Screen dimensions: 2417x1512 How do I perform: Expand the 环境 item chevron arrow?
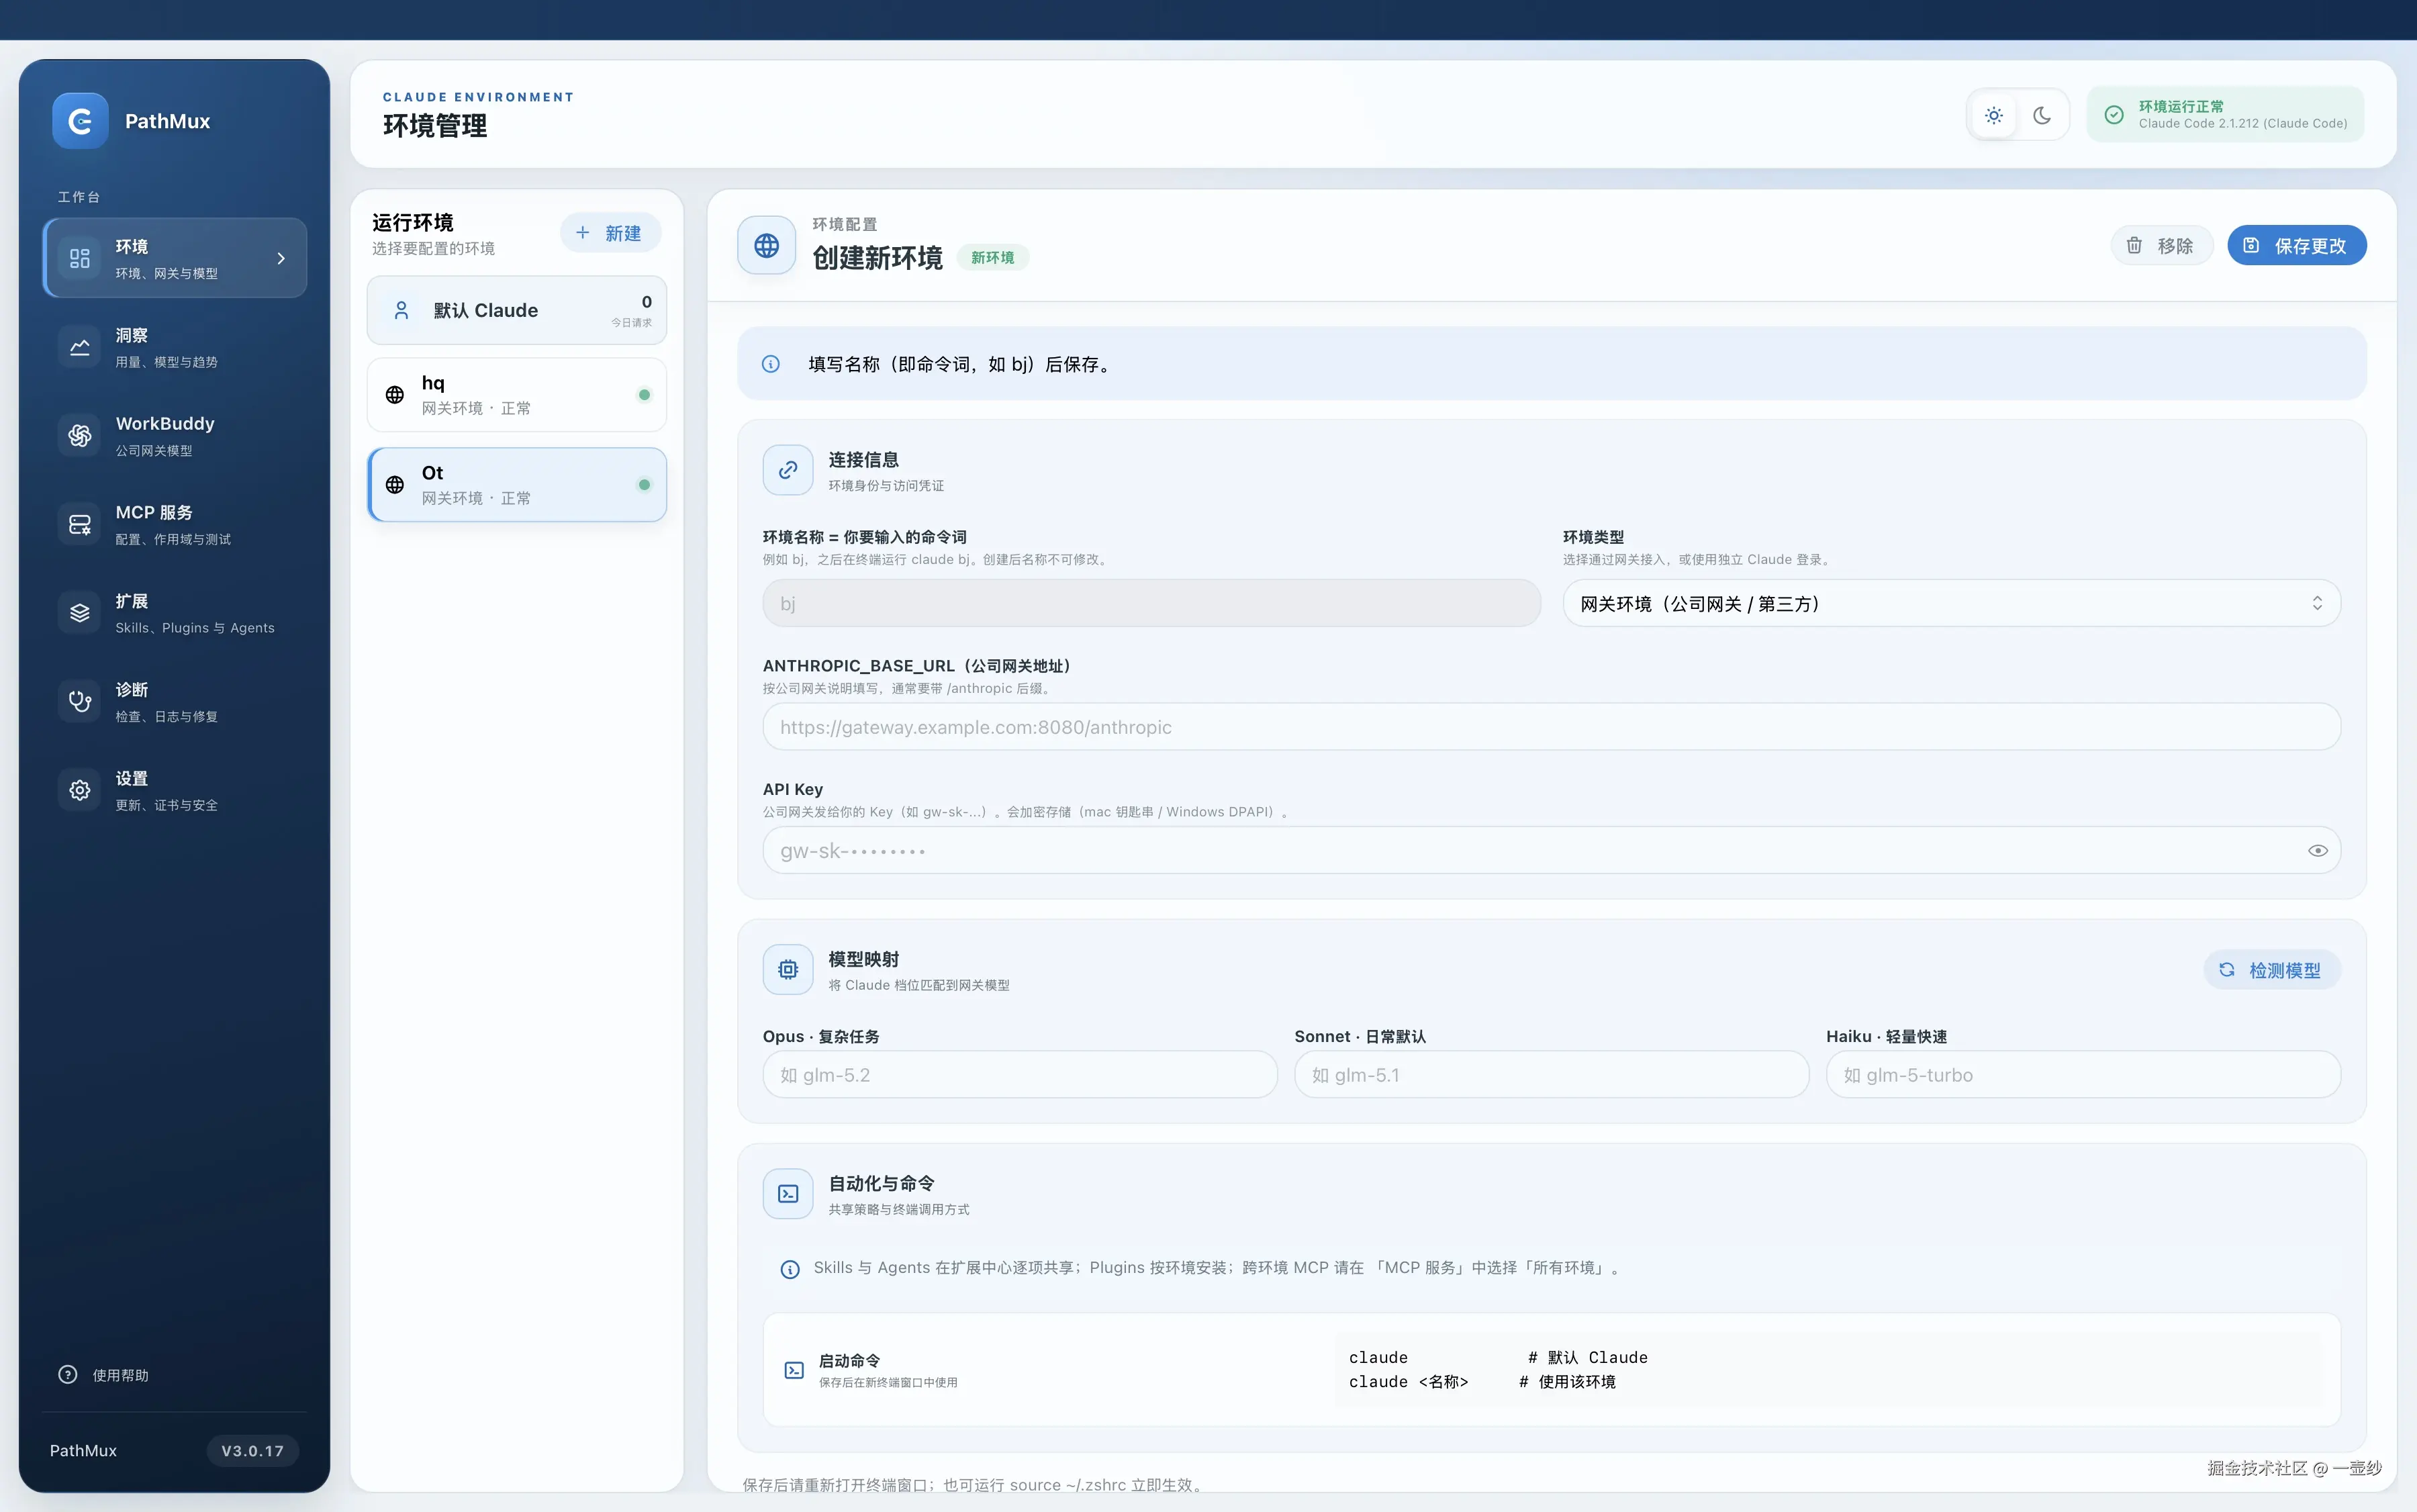point(281,259)
